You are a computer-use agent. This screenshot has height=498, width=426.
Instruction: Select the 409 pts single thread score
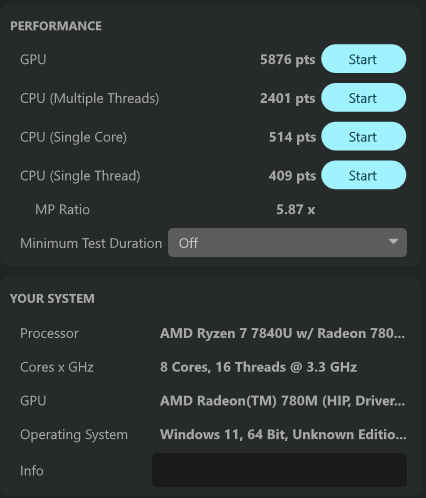coord(292,176)
